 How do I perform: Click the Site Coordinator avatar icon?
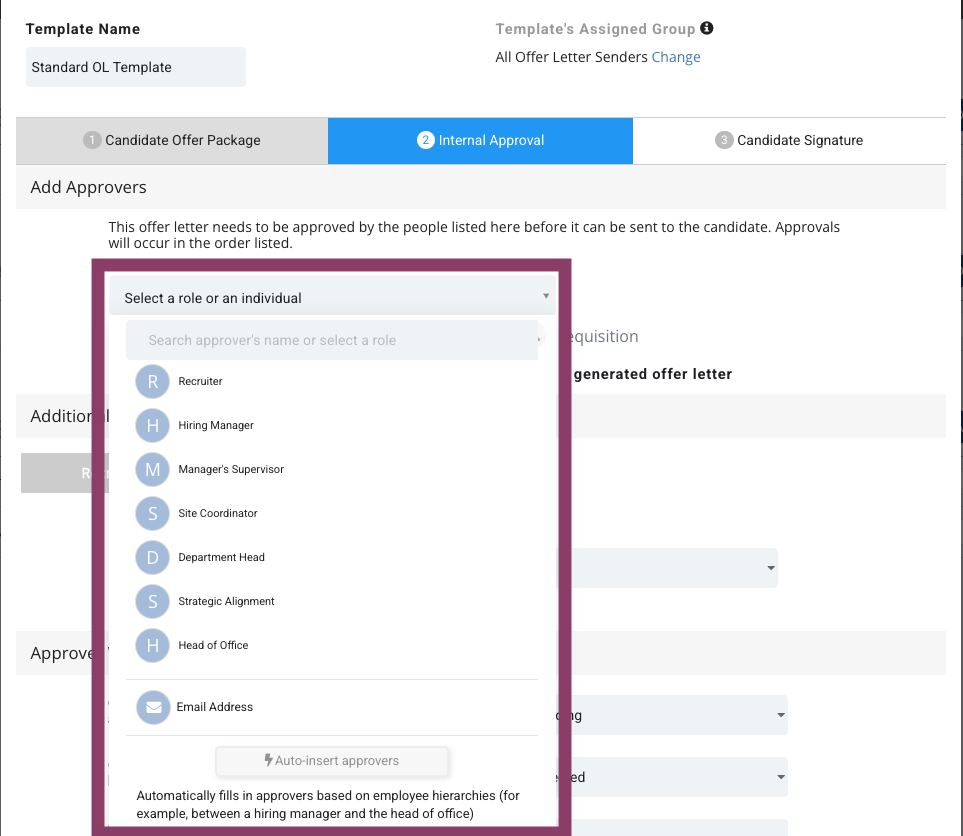tap(152, 514)
